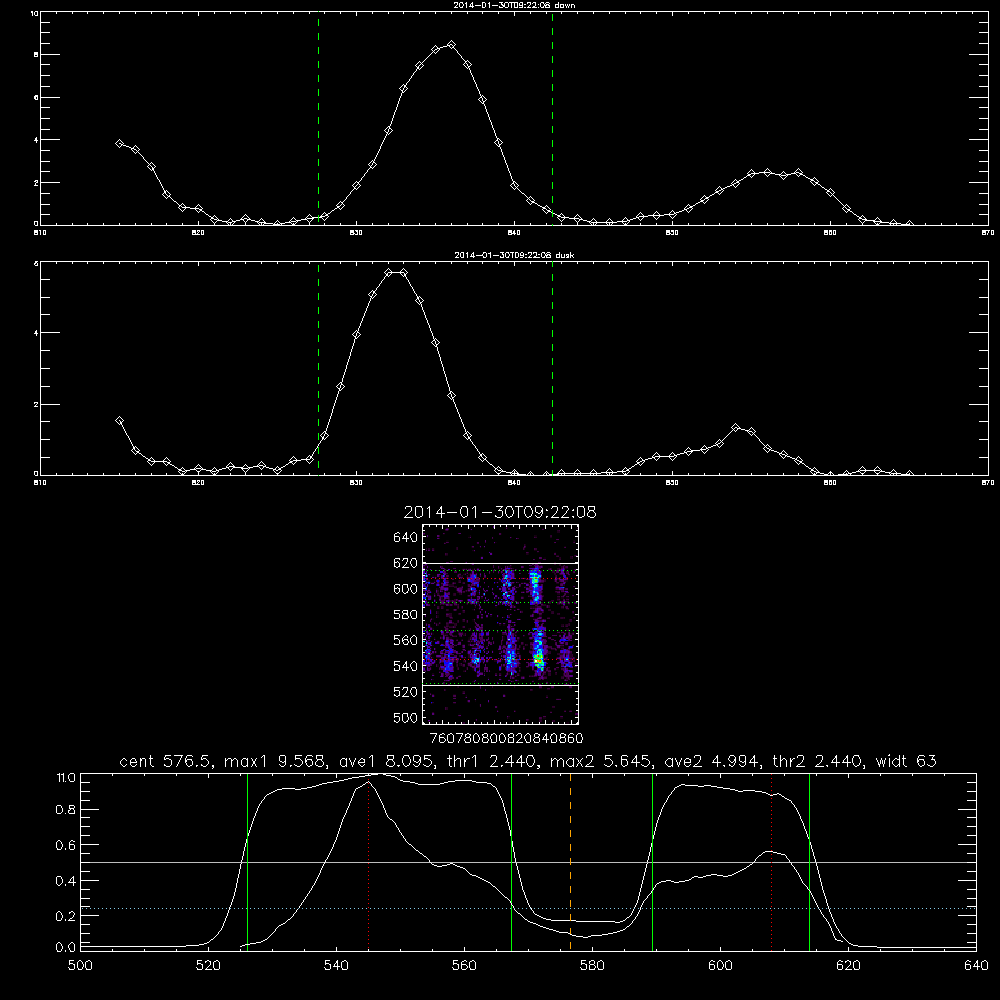This screenshot has width=1000, height=1000.
Task: Click the left green dashed line in dusk plot
Action: [x=318, y=368]
